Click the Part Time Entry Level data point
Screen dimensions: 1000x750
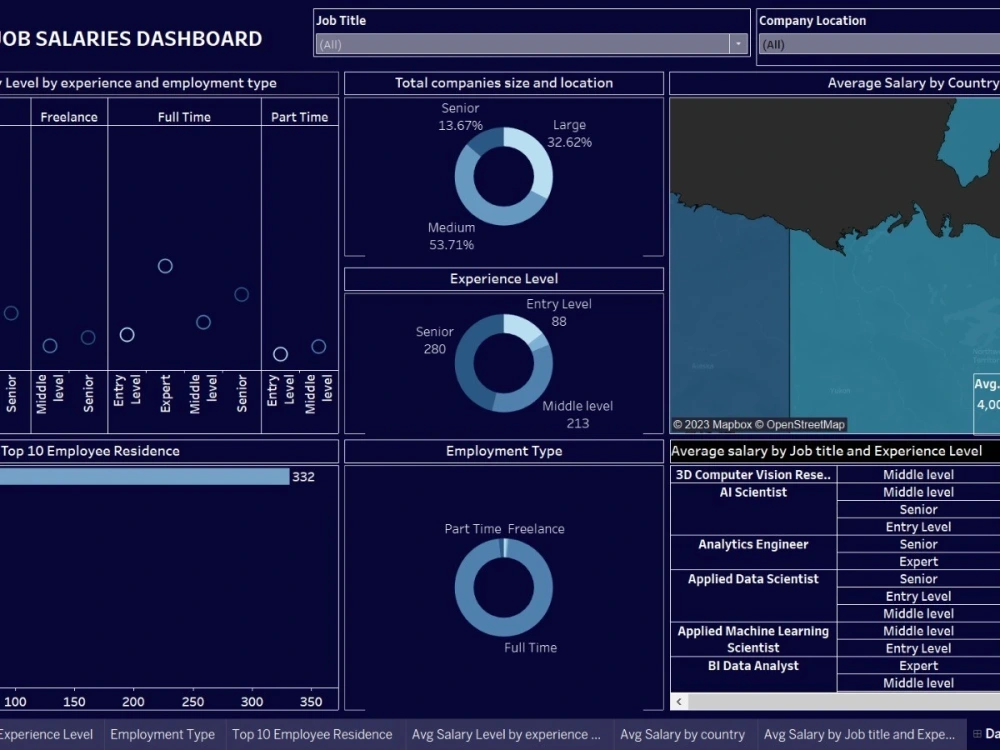tap(280, 354)
